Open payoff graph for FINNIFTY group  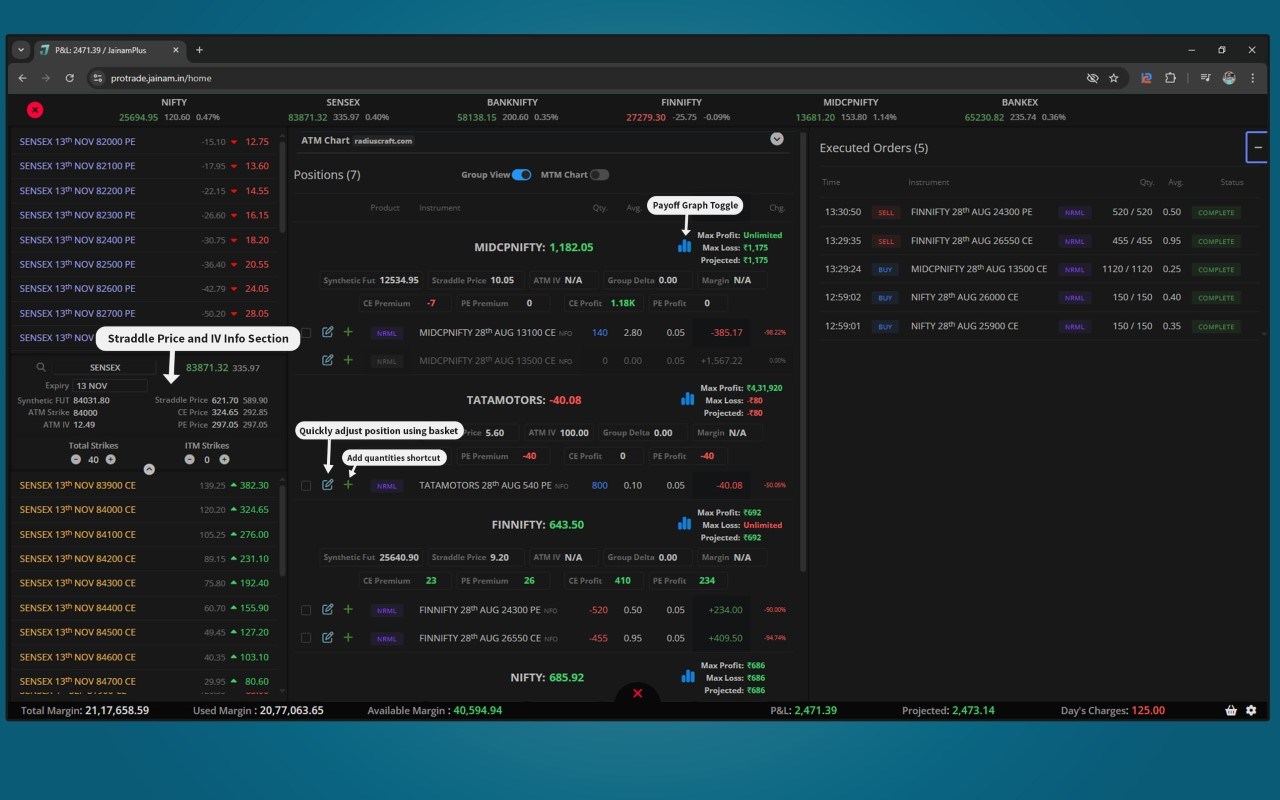point(685,523)
